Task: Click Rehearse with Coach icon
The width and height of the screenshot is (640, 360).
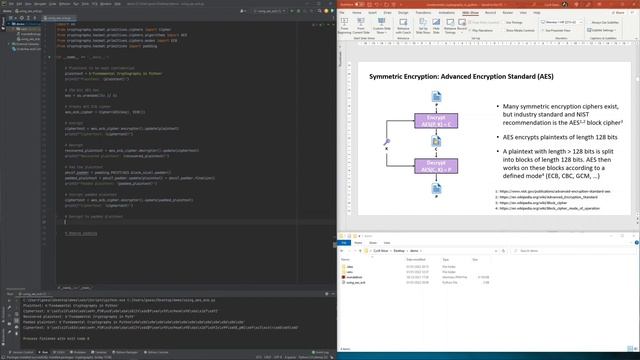Action: click(x=403, y=25)
